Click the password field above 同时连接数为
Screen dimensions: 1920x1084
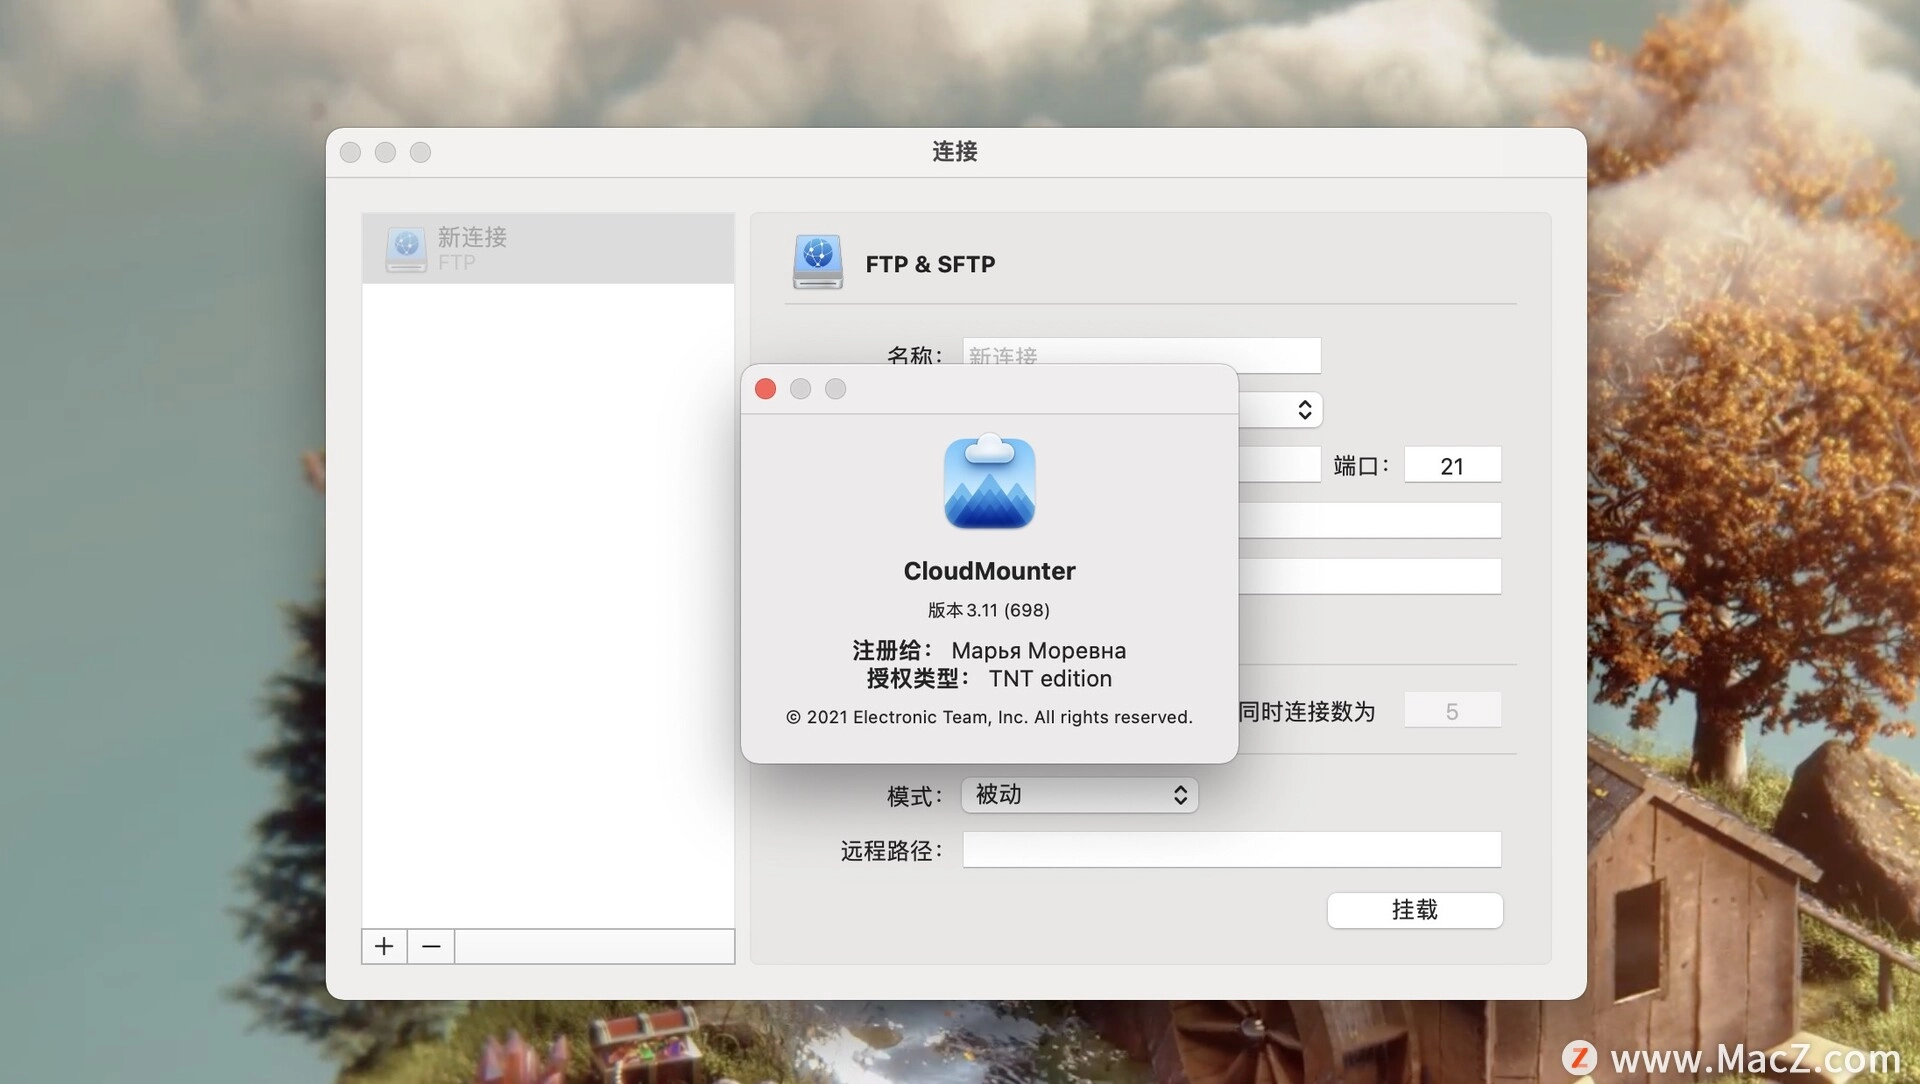pos(1369,576)
